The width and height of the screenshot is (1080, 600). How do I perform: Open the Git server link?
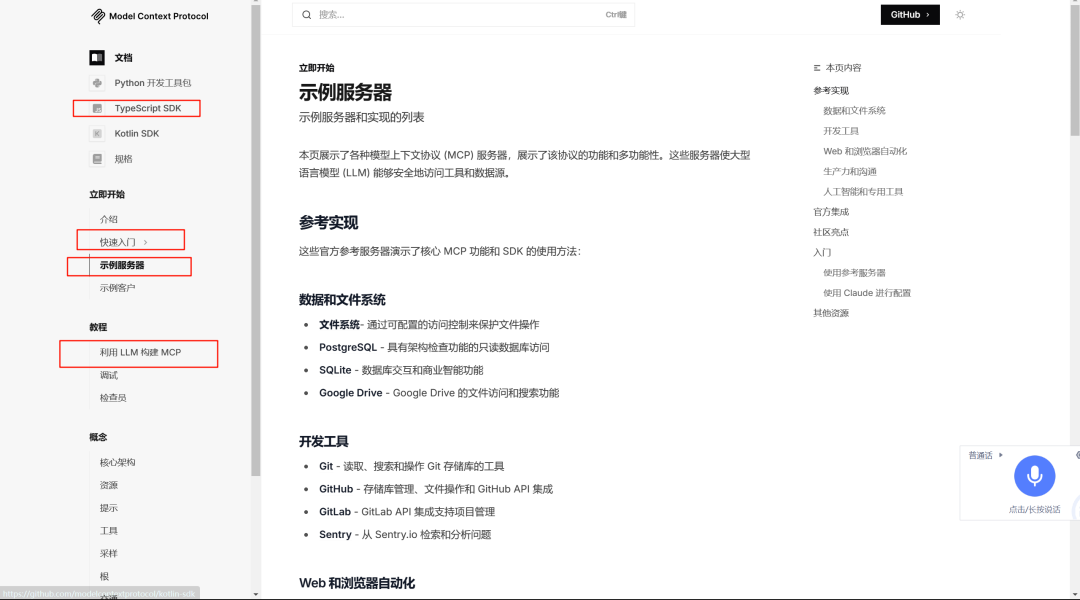326,466
